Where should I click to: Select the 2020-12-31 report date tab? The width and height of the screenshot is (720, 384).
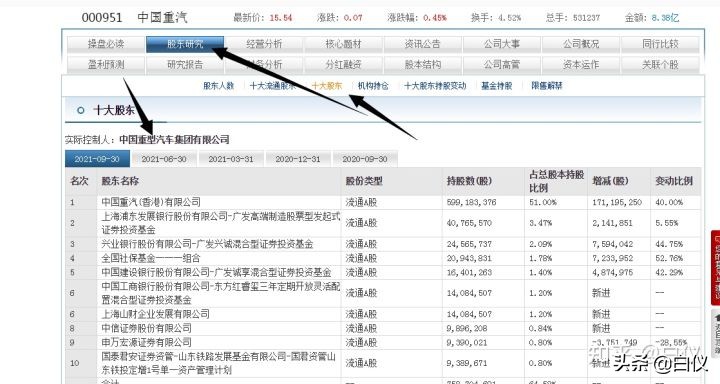(298, 159)
